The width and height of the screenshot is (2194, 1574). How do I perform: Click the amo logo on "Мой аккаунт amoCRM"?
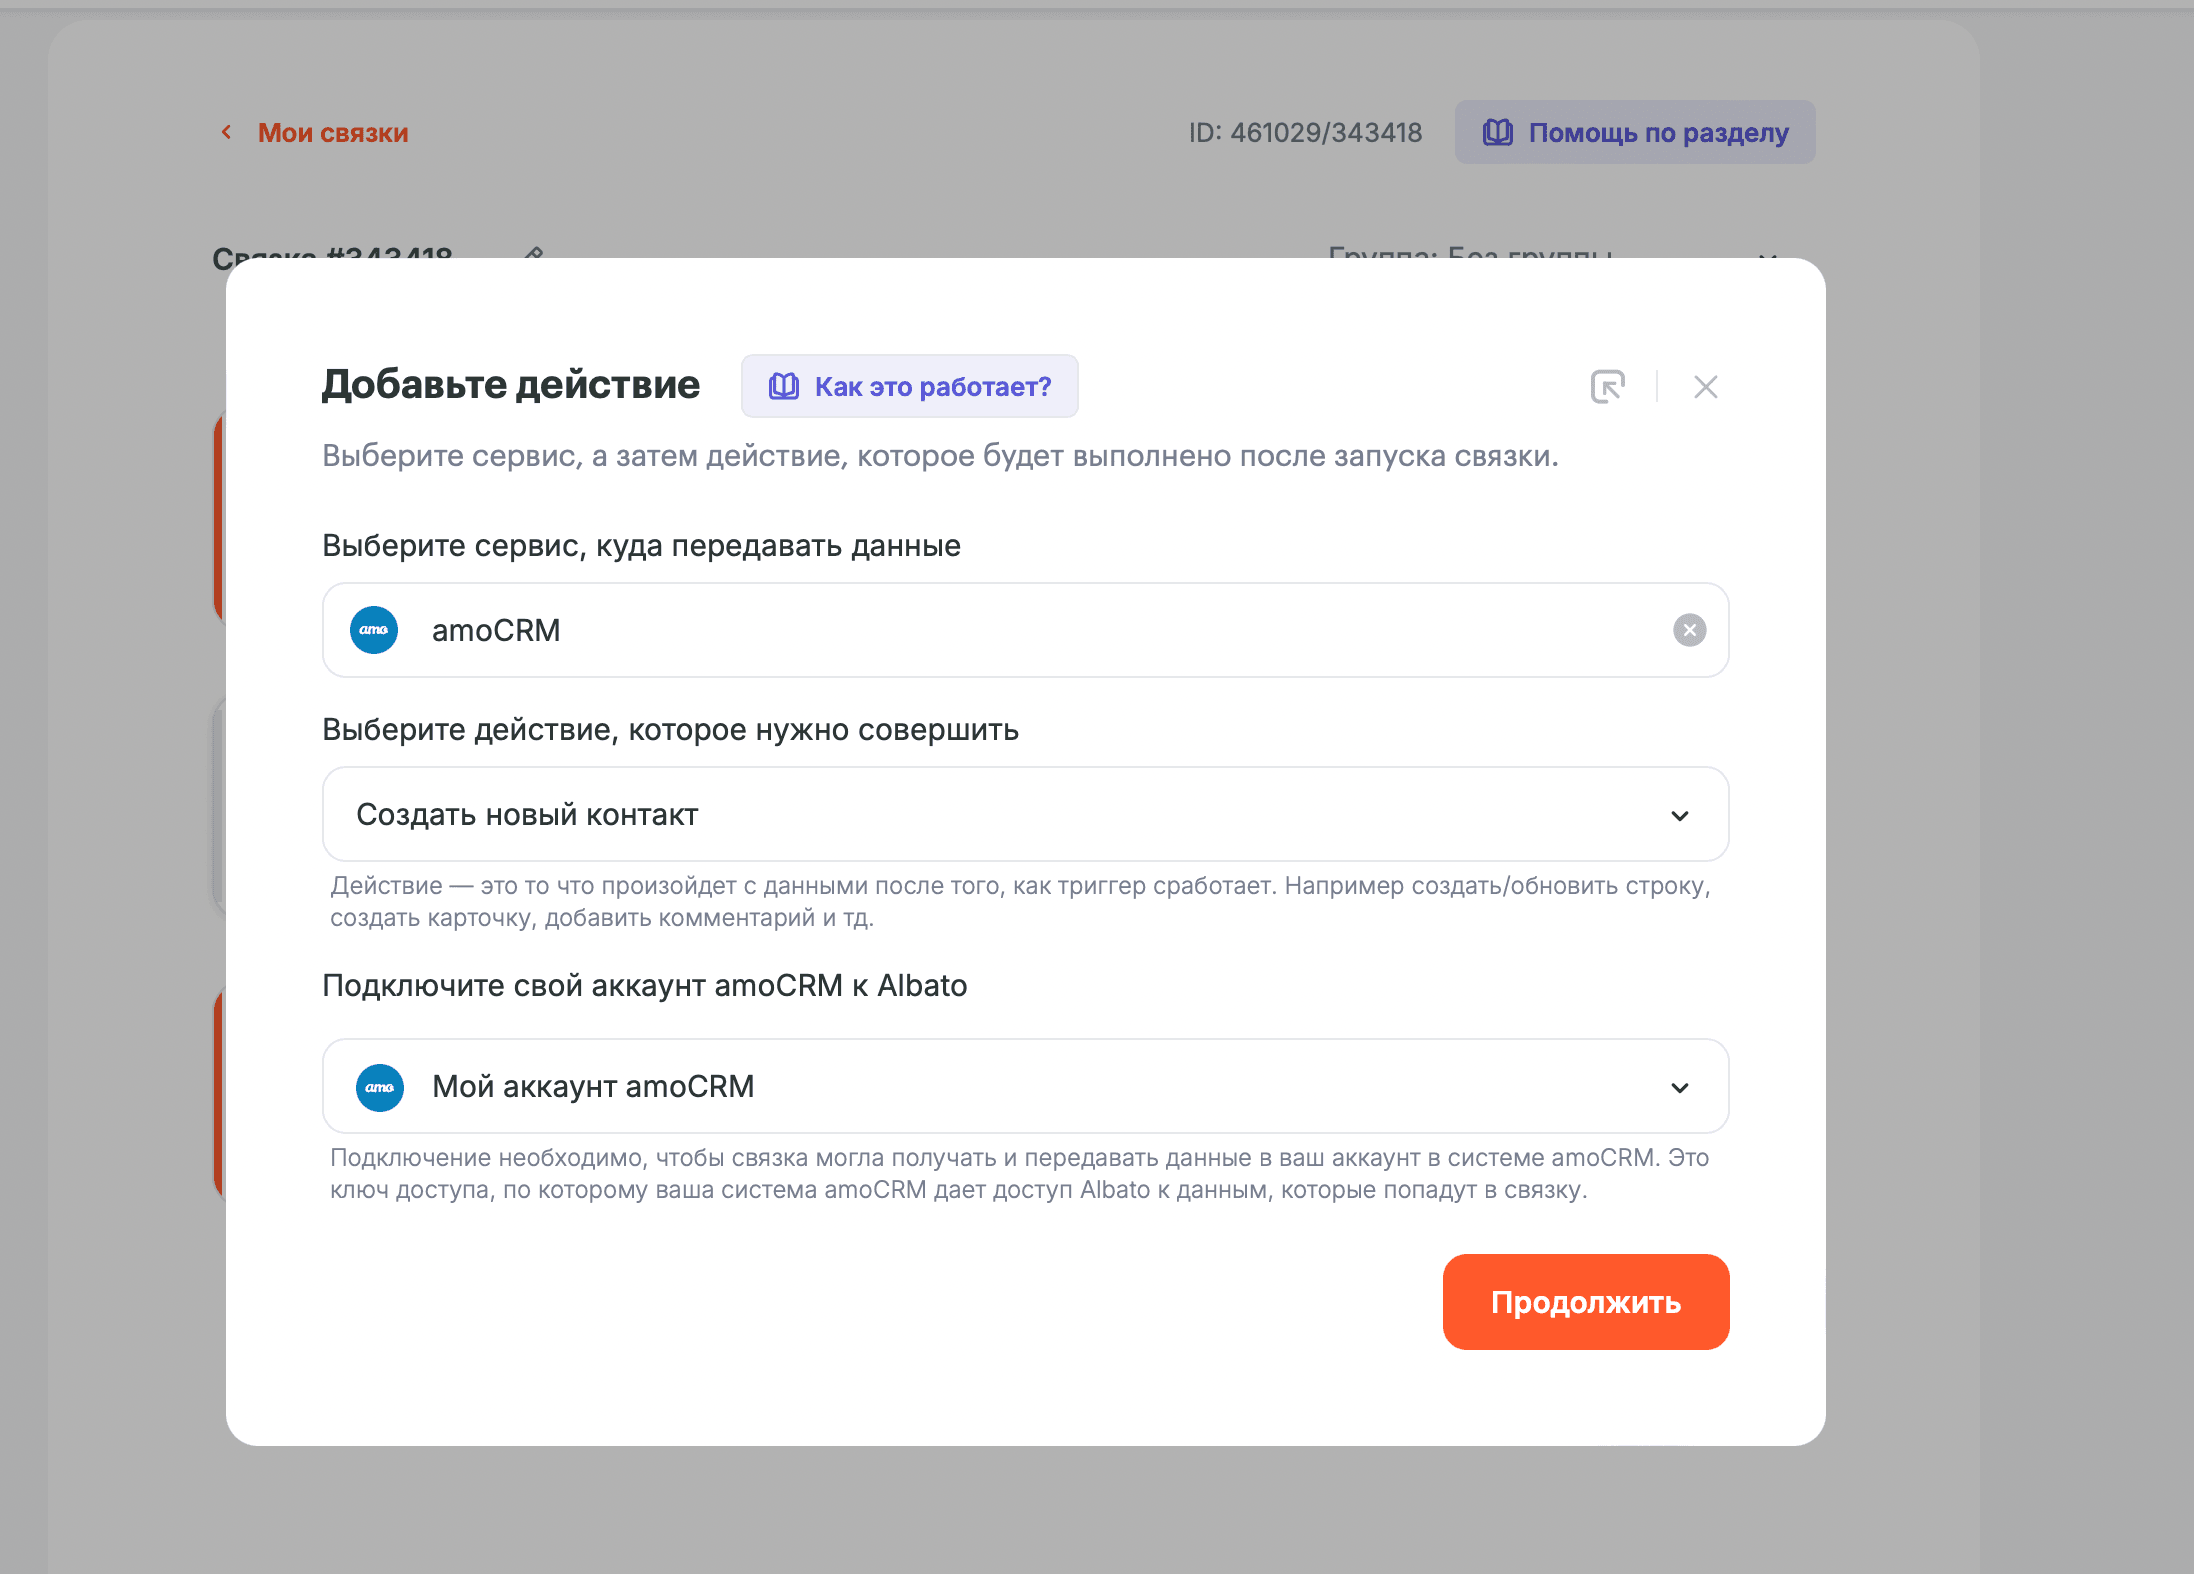coord(380,1087)
